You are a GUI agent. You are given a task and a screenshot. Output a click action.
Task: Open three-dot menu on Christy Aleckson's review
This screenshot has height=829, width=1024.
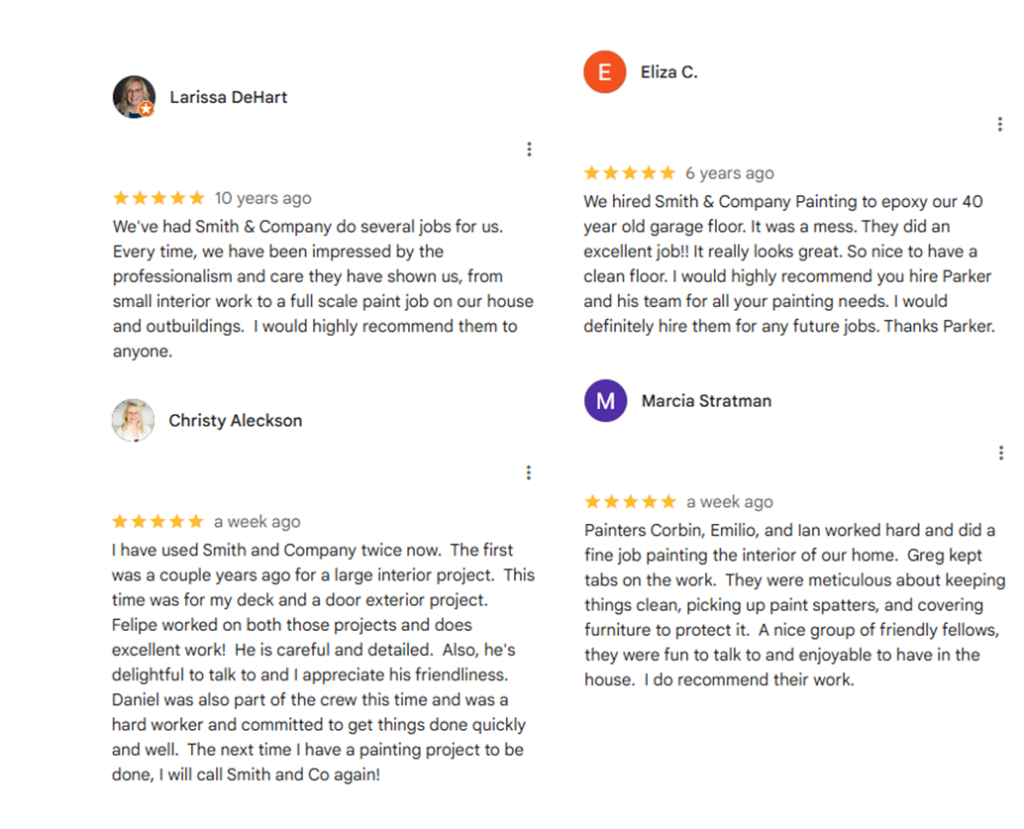[528, 472]
